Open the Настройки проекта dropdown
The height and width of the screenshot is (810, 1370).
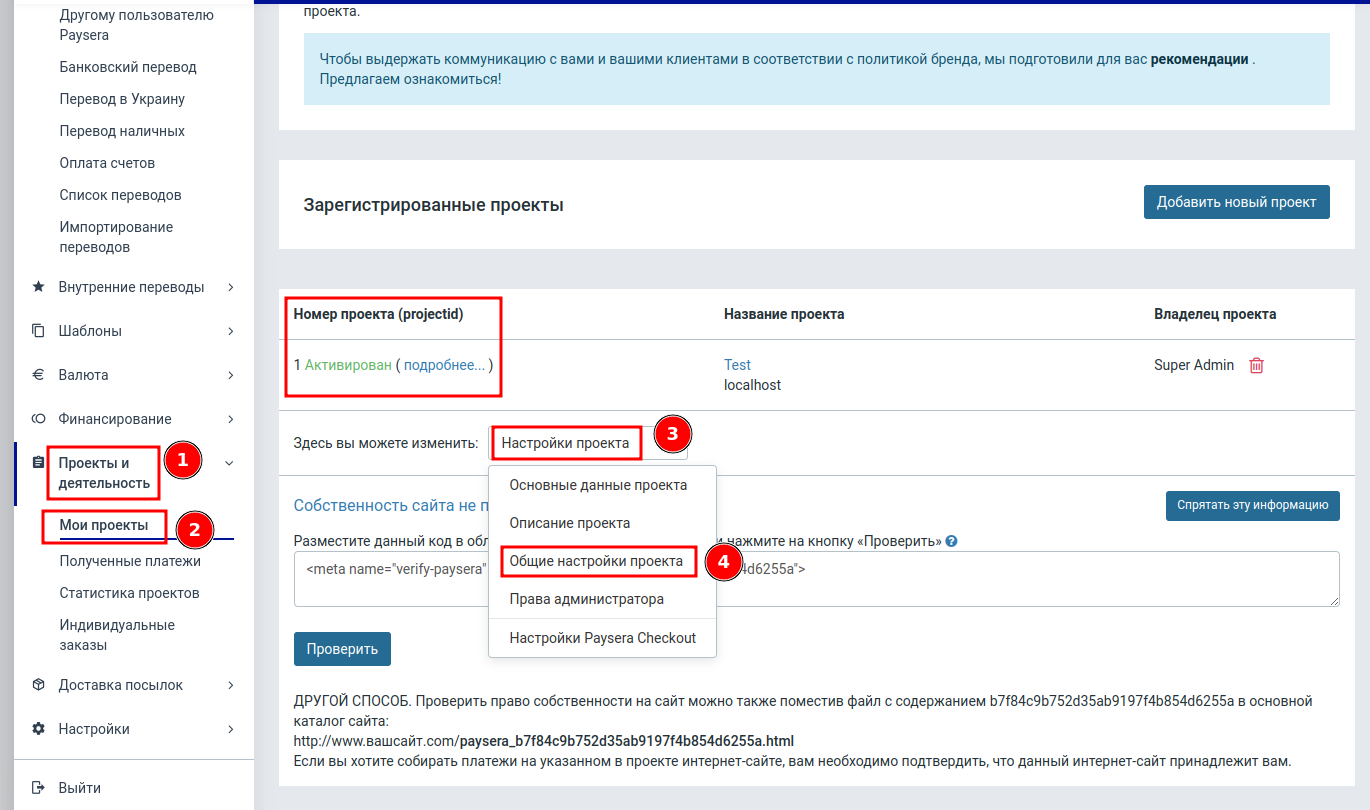(587, 443)
